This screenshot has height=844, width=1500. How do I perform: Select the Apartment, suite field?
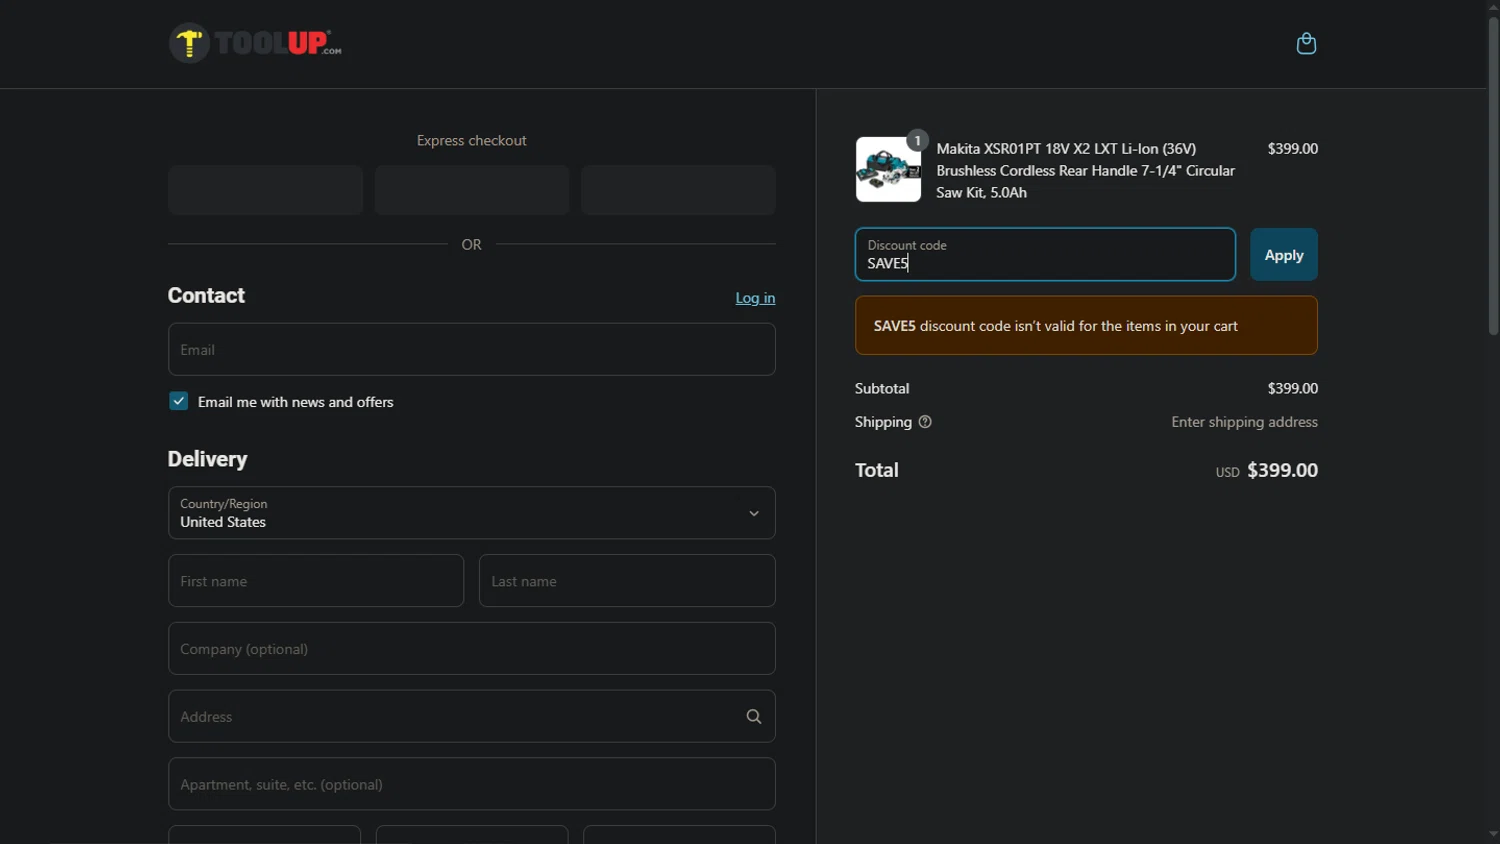[471, 785]
